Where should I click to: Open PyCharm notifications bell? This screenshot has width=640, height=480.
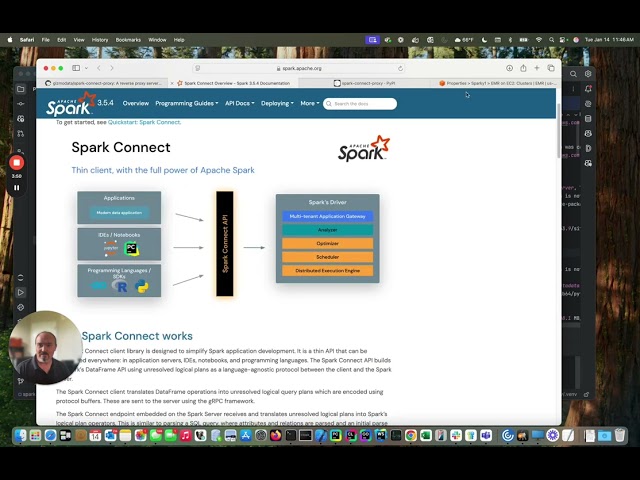[588, 89]
